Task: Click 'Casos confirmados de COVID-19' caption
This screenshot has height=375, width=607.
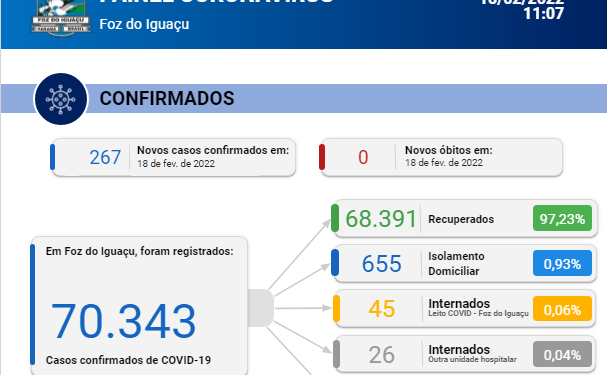Action: pyautogui.click(x=128, y=360)
